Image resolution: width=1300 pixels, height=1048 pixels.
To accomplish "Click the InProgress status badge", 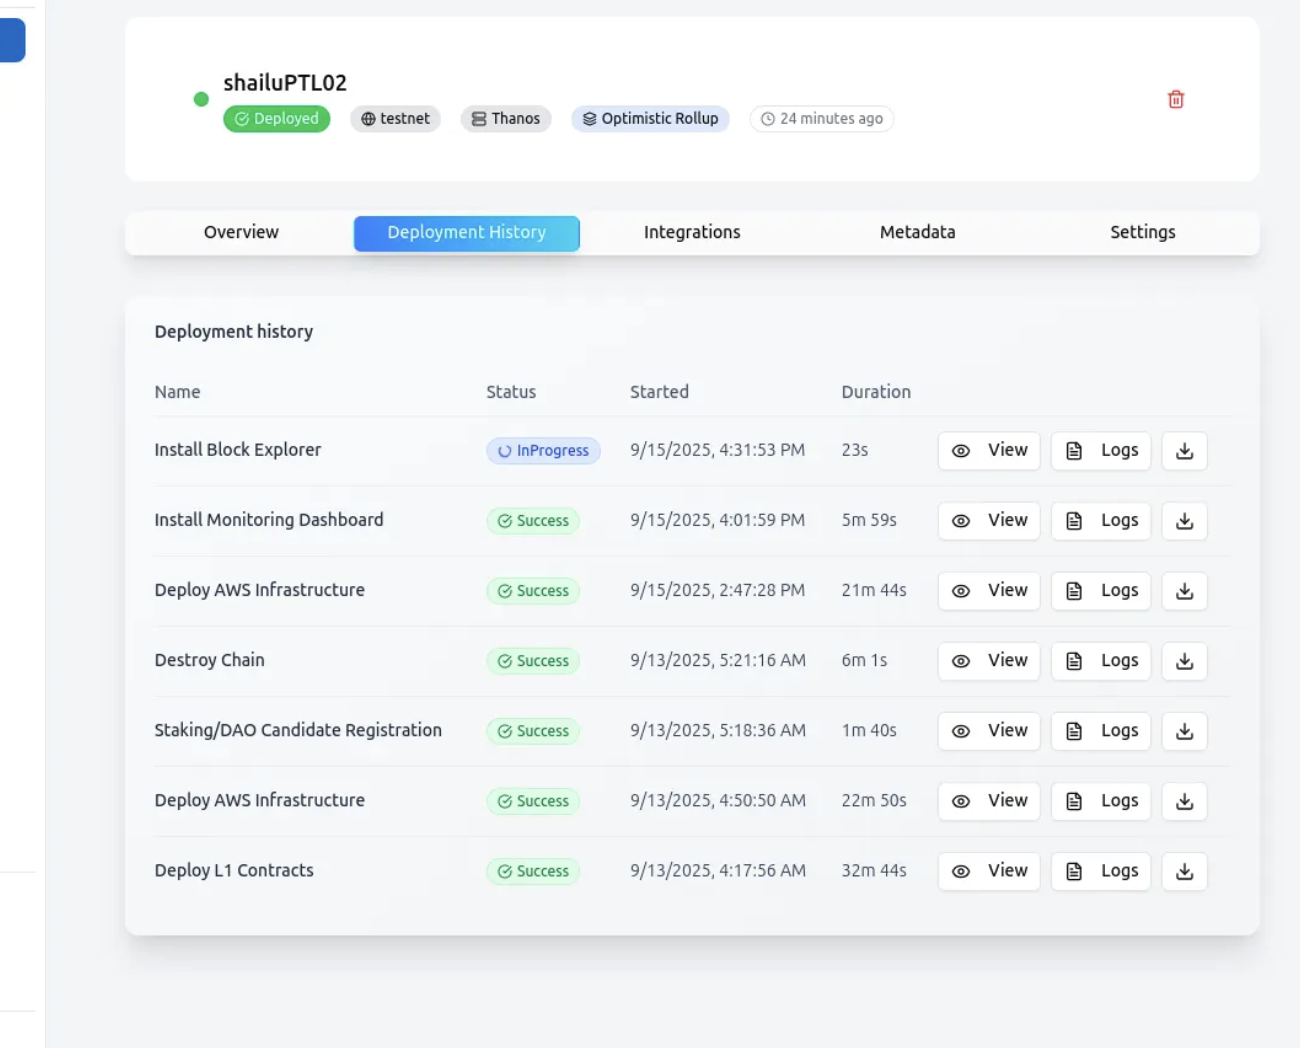I will tap(543, 451).
